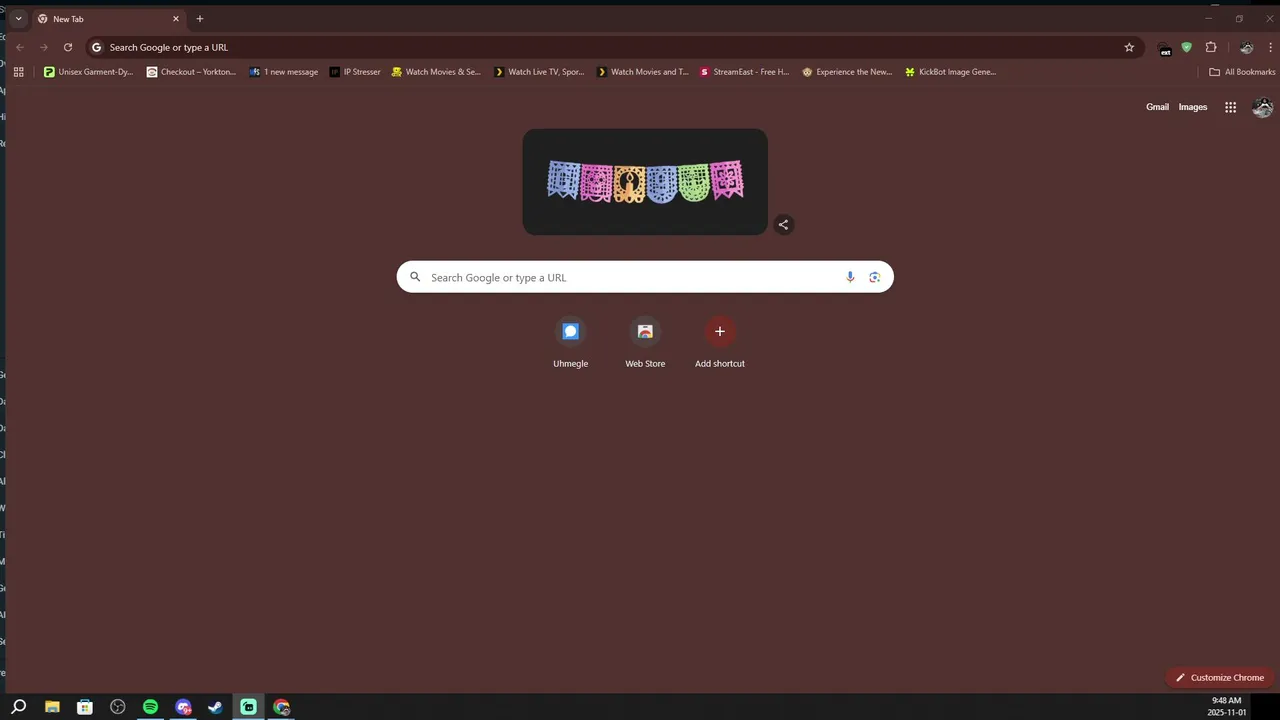Open Chrome profile avatar in toolbar
Image resolution: width=1280 pixels, height=720 pixels.
1246,47
